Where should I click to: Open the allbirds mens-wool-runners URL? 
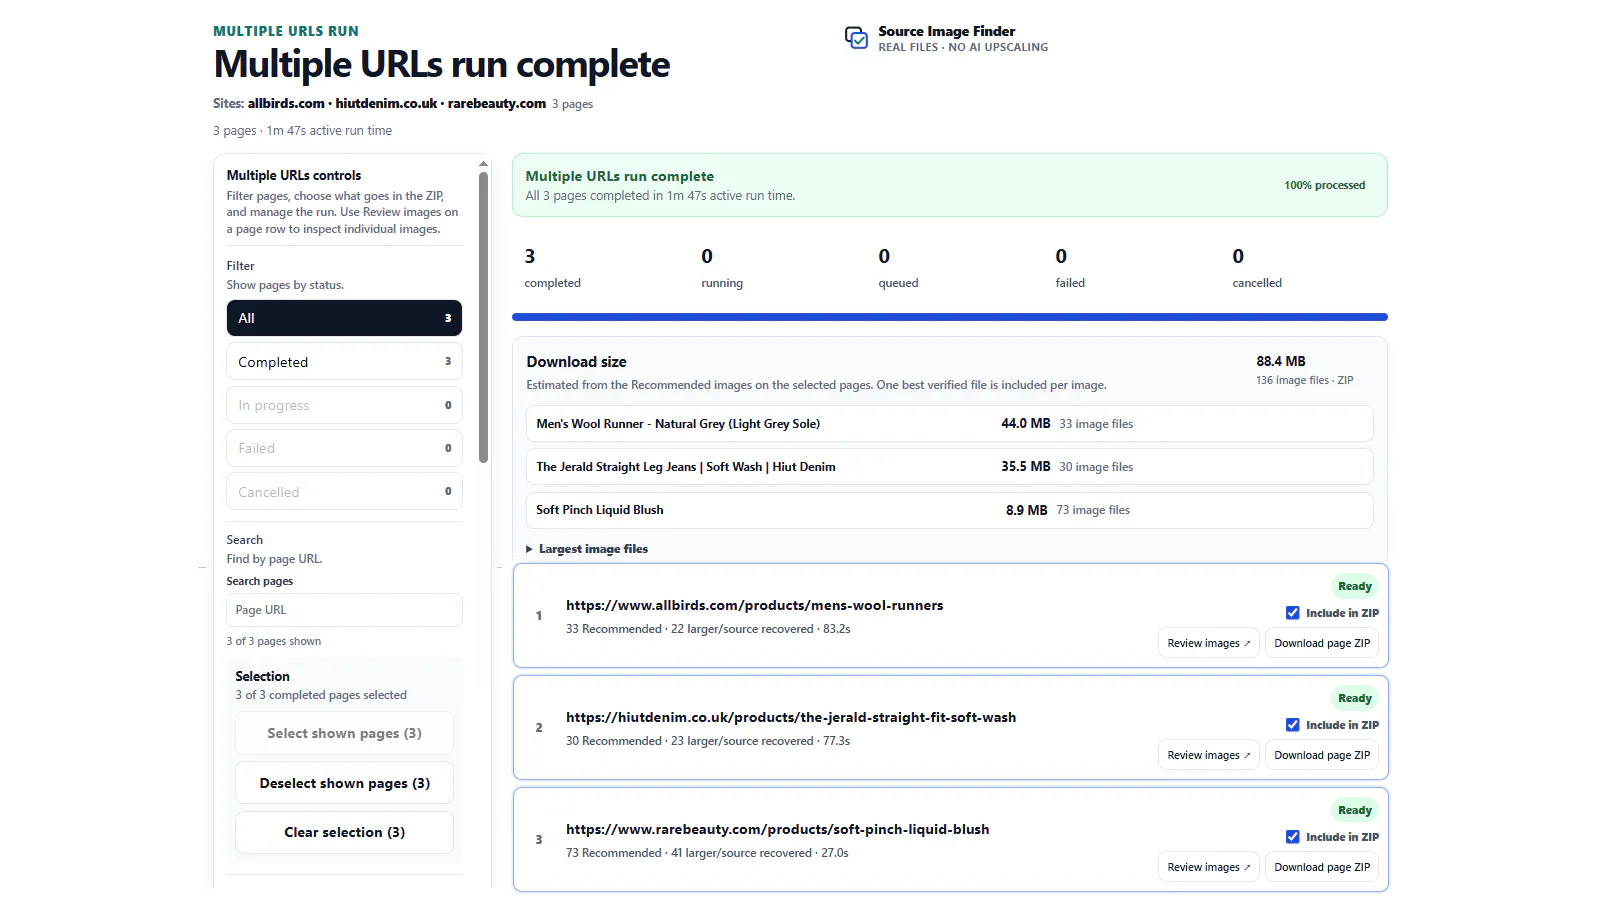pos(754,605)
